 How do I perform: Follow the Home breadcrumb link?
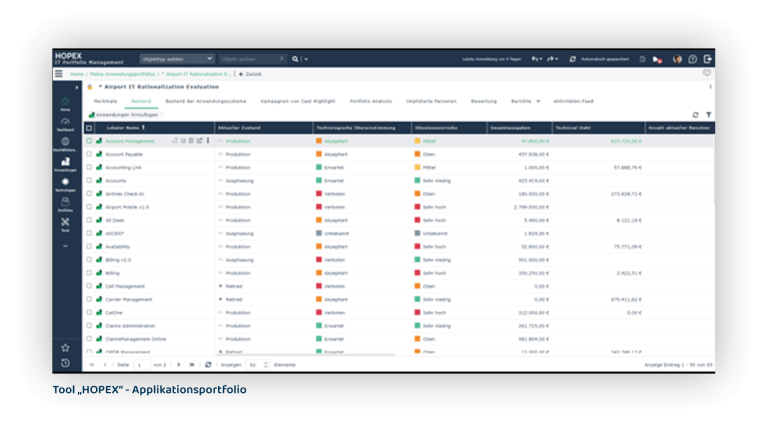76,74
